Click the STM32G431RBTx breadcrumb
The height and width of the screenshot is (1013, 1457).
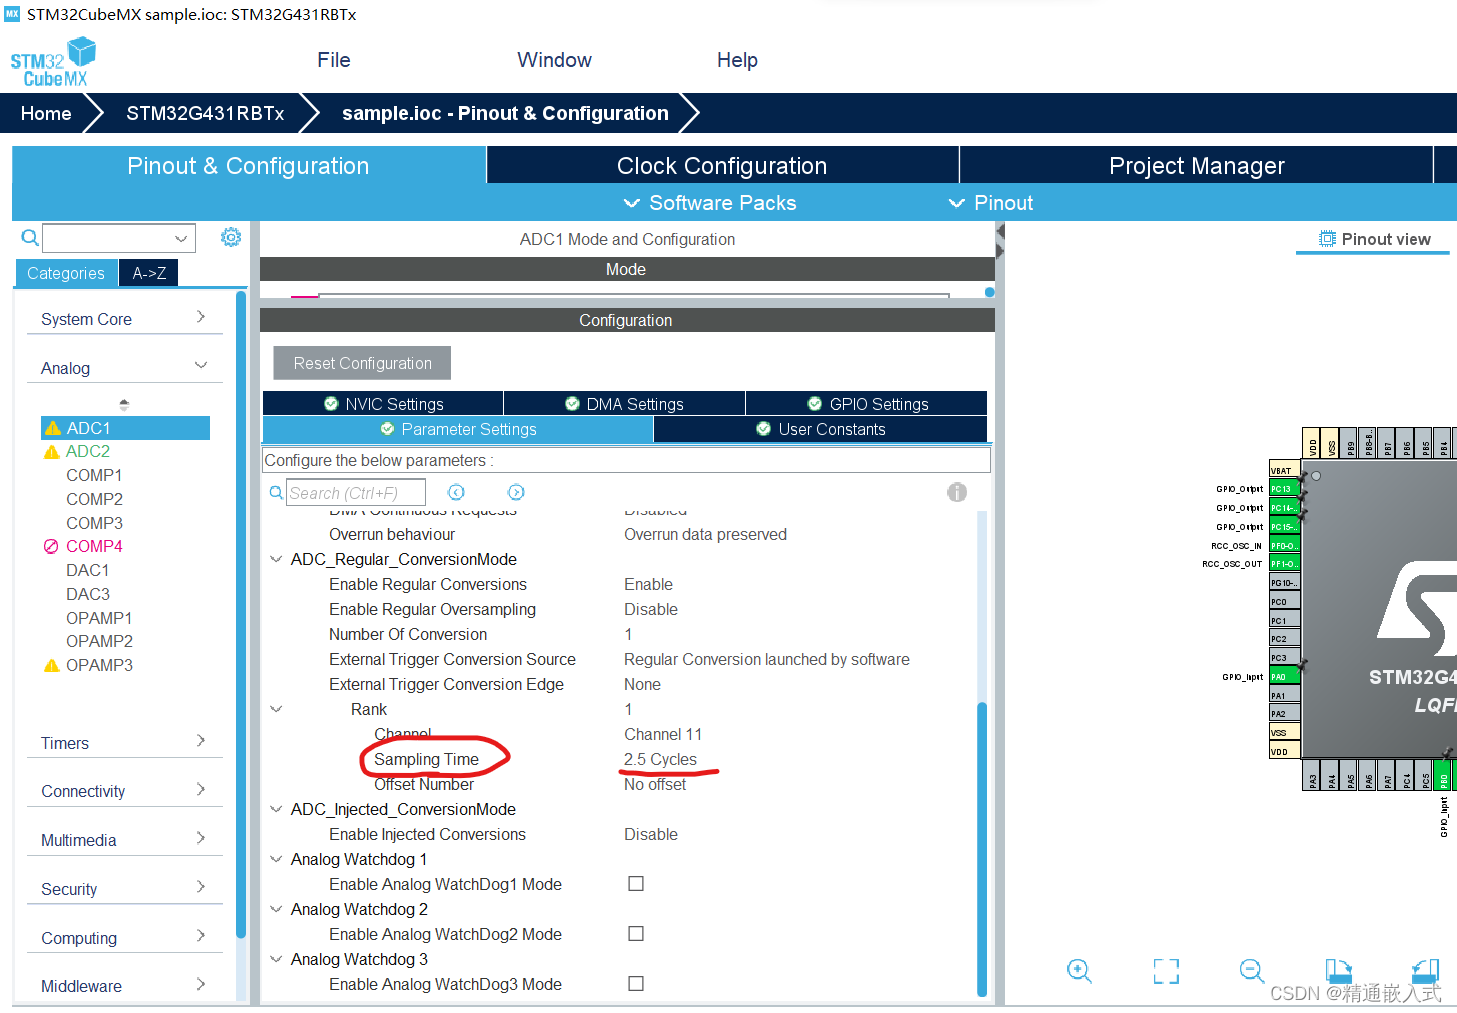(205, 113)
